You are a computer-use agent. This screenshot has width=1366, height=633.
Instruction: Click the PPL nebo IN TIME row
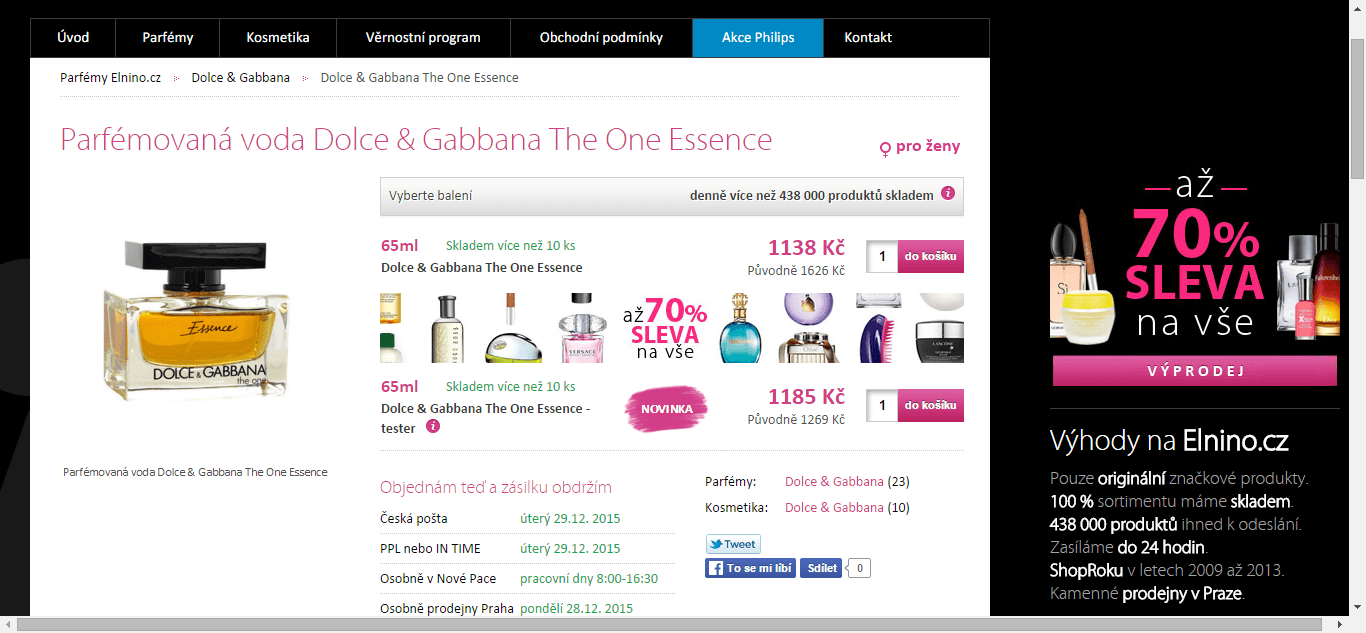(527, 549)
